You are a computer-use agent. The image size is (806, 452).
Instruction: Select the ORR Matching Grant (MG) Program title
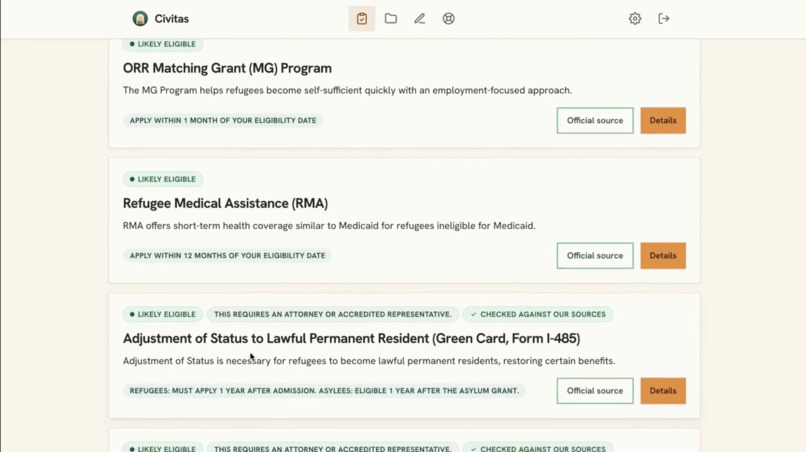coord(227,68)
